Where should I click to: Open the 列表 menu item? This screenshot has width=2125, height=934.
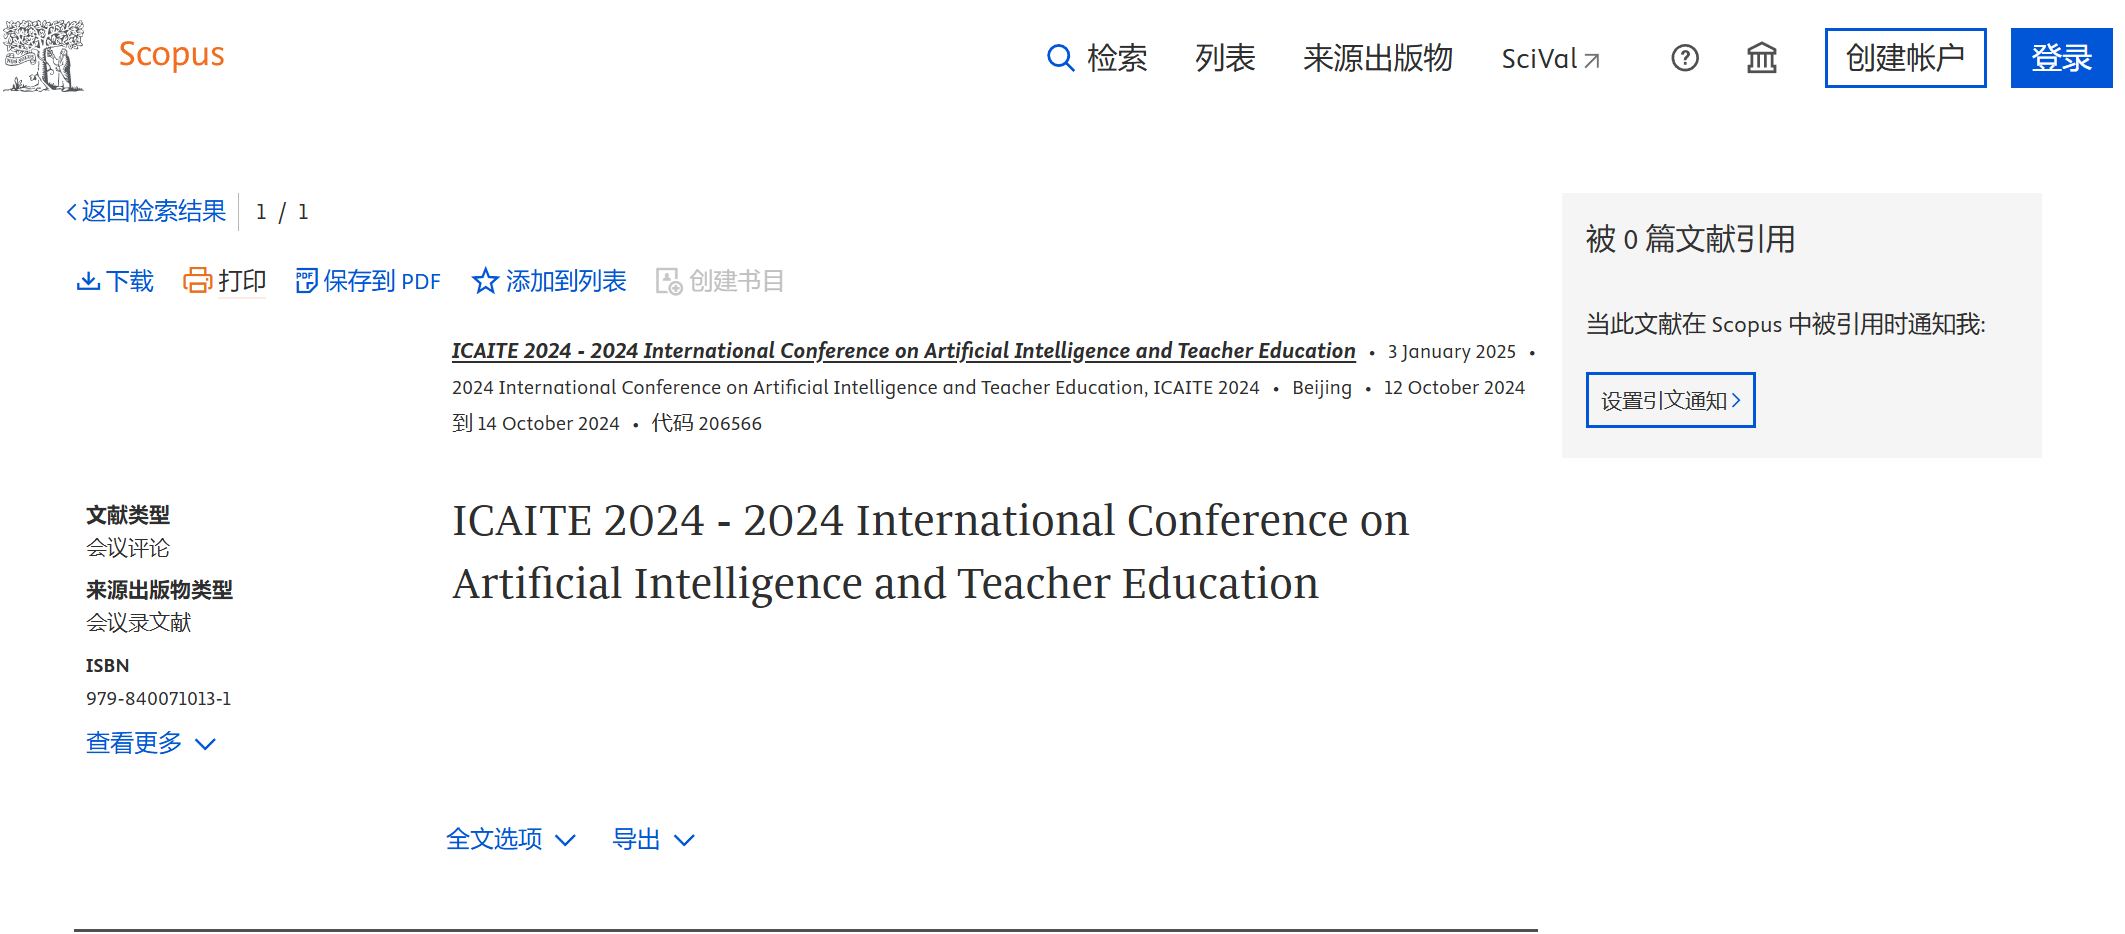point(1224,58)
